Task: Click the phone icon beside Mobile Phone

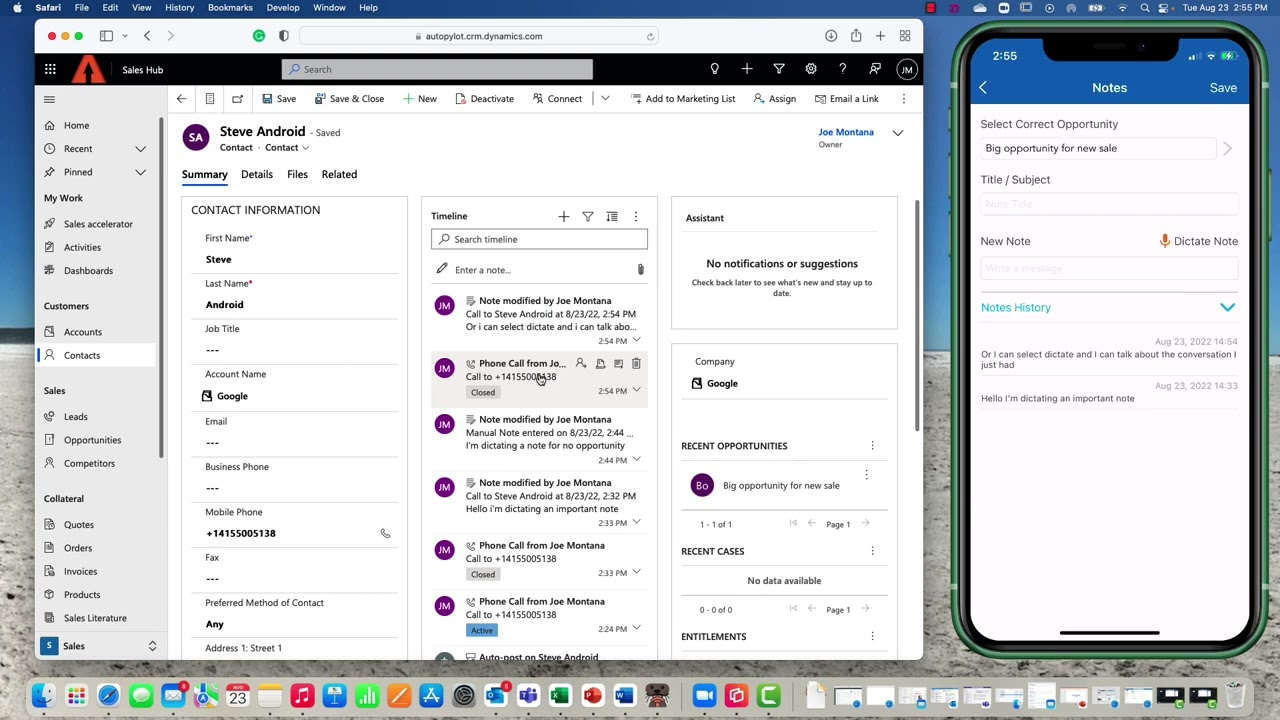Action: (x=385, y=533)
